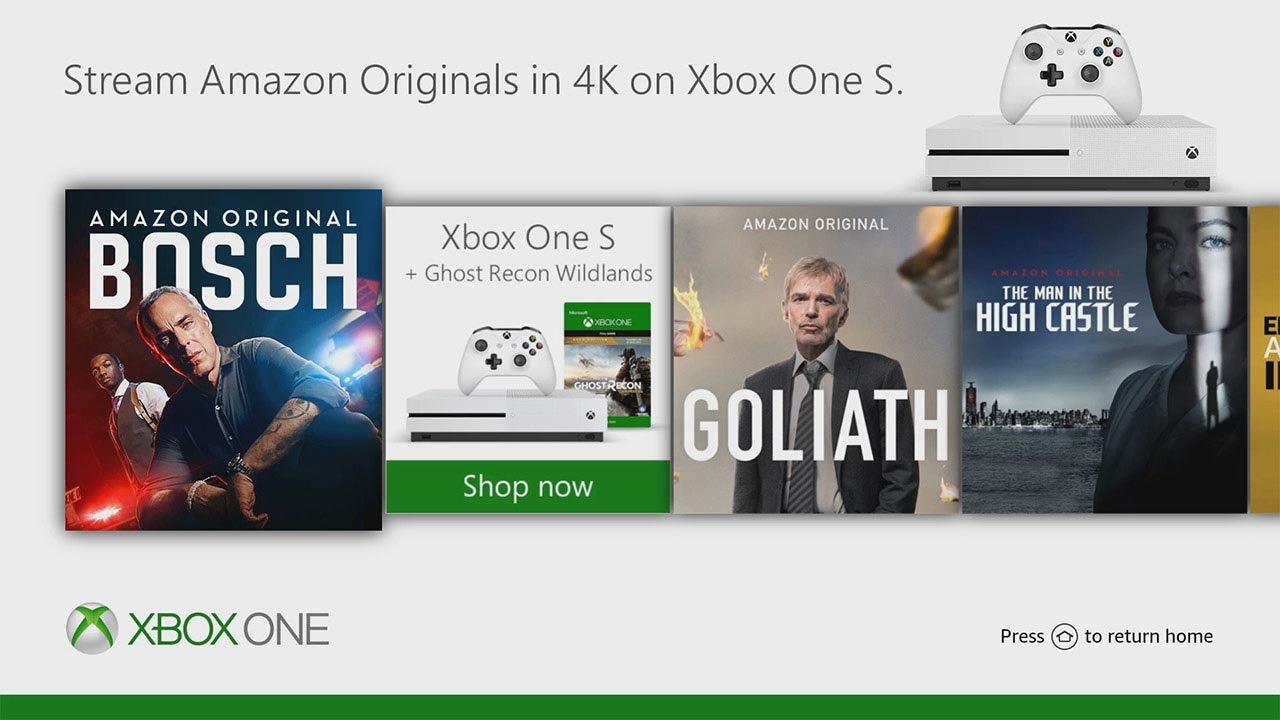The image size is (1280, 720).
Task: Click the Xbox button on top-right controller
Action: 1071,38
